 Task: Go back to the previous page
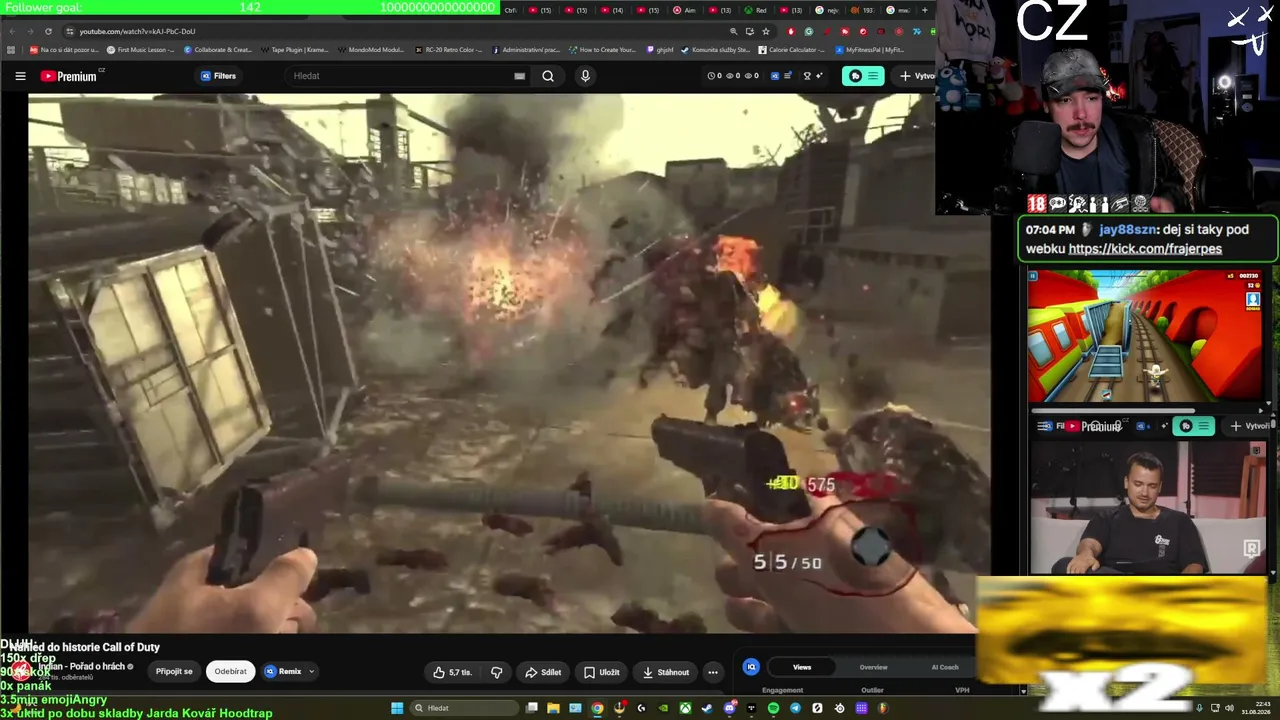point(12,31)
